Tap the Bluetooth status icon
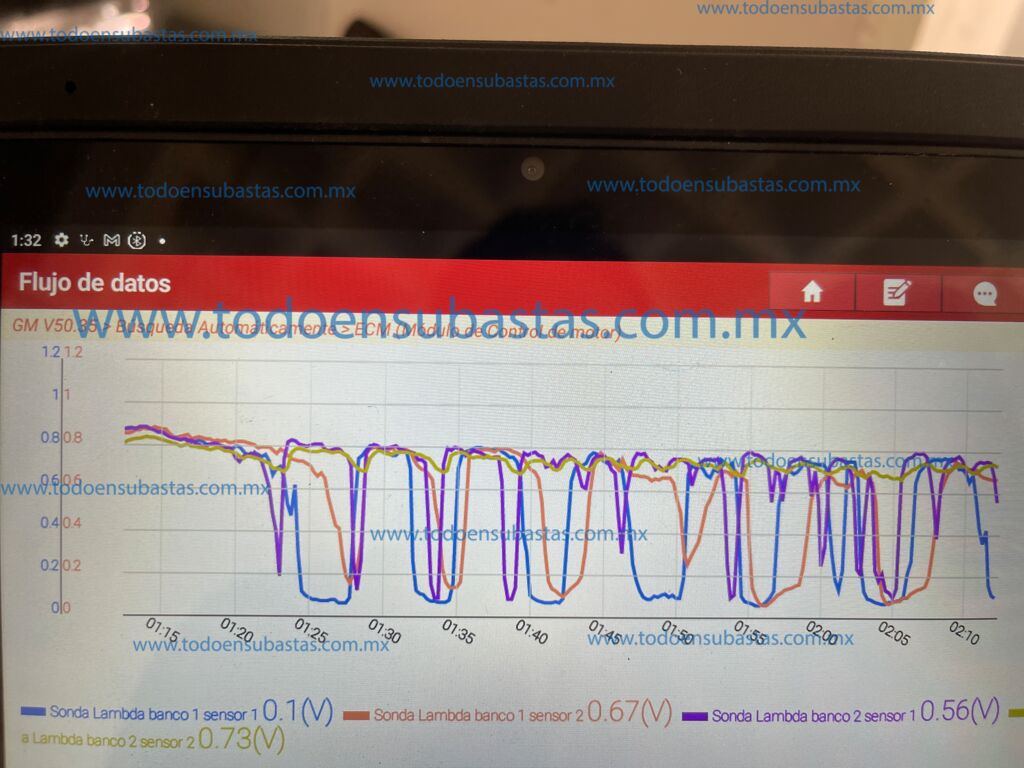Screen dimensions: 1024x768 [x=138, y=240]
